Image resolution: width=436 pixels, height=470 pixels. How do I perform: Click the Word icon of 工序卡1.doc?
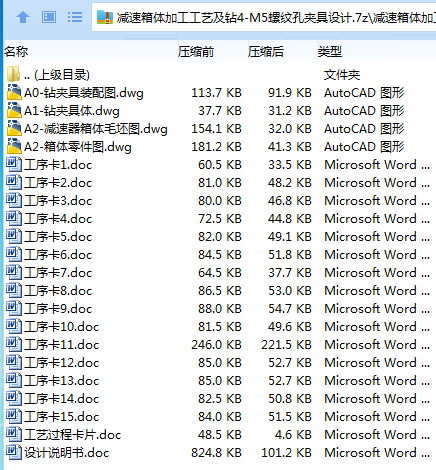click(14, 164)
